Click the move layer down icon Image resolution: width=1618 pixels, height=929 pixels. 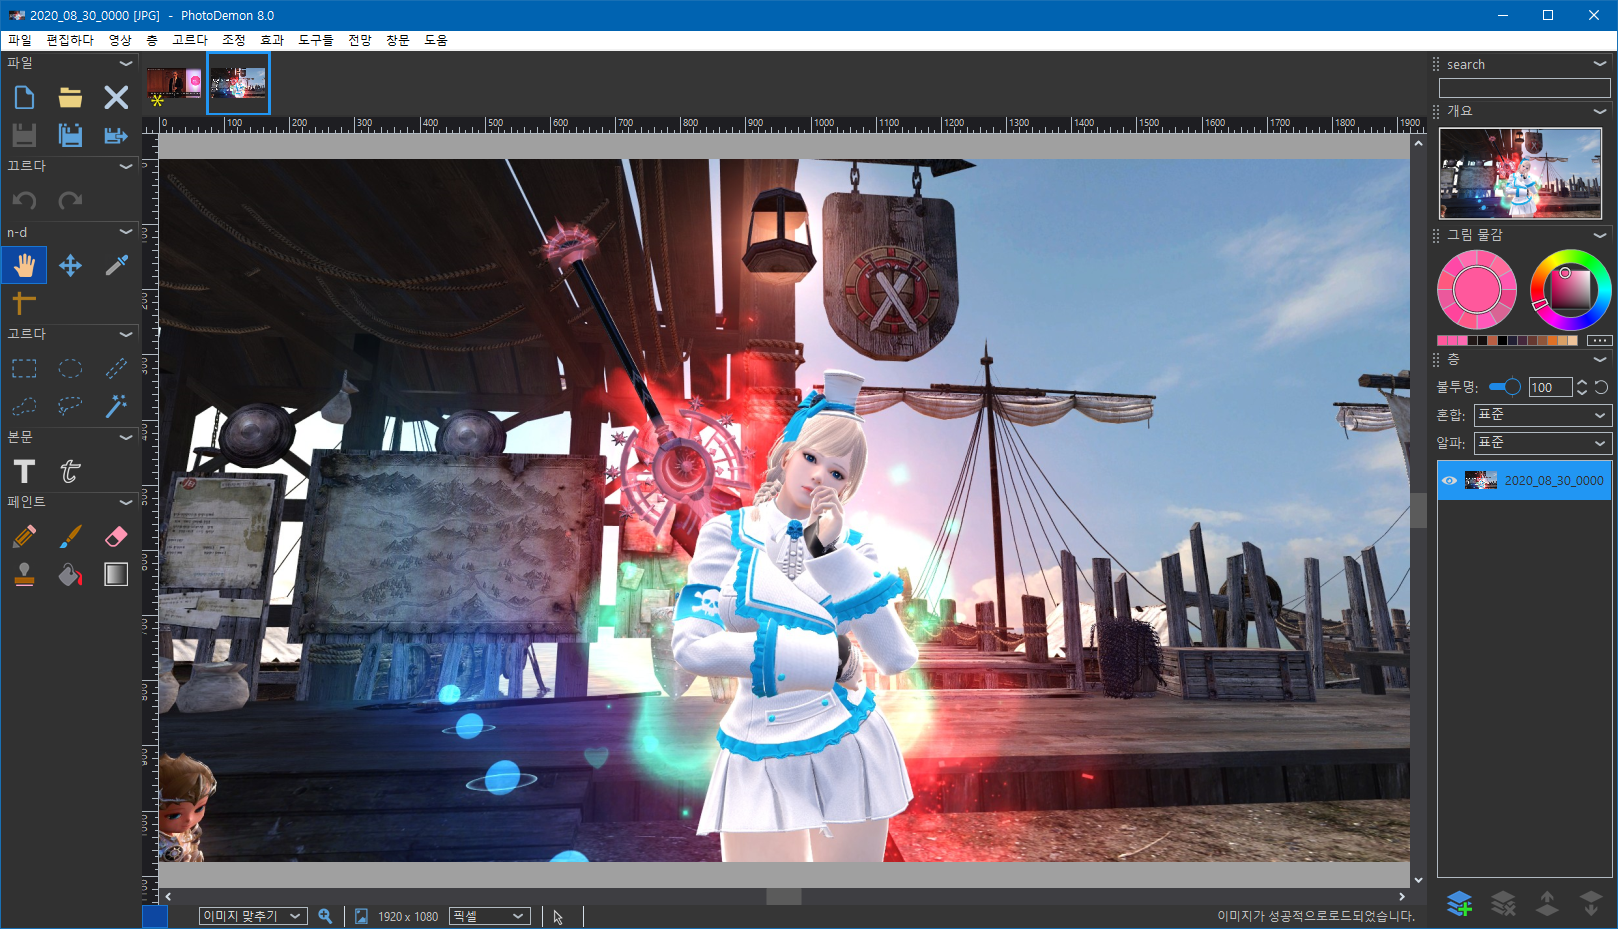(1591, 903)
